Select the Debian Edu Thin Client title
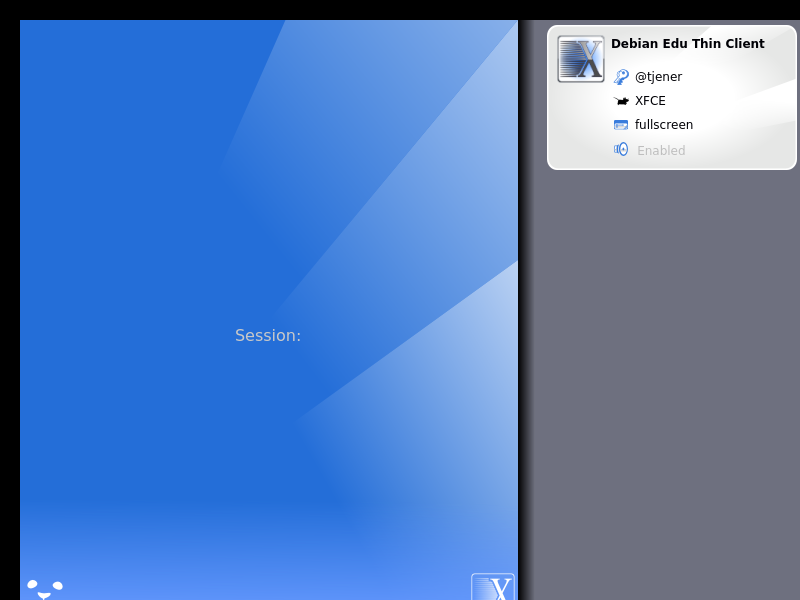Image resolution: width=800 pixels, height=600 pixels. (x=687, y=44)
